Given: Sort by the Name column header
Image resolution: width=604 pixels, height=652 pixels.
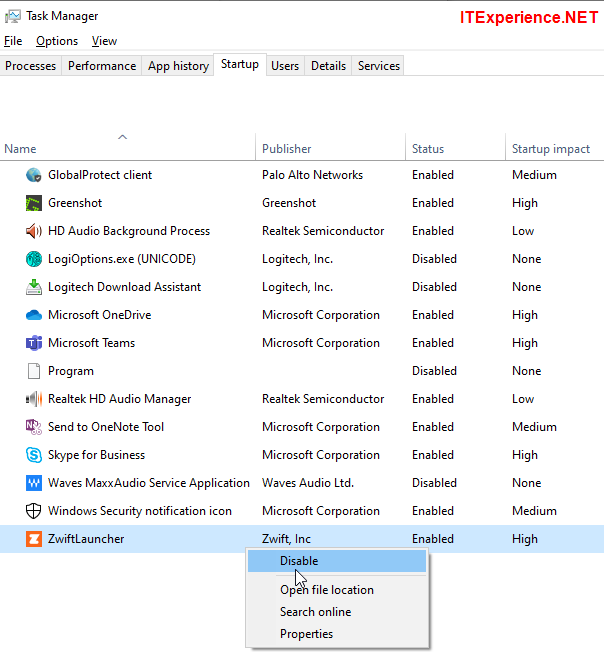Looking at the screenshot, I should coord(127,149).
